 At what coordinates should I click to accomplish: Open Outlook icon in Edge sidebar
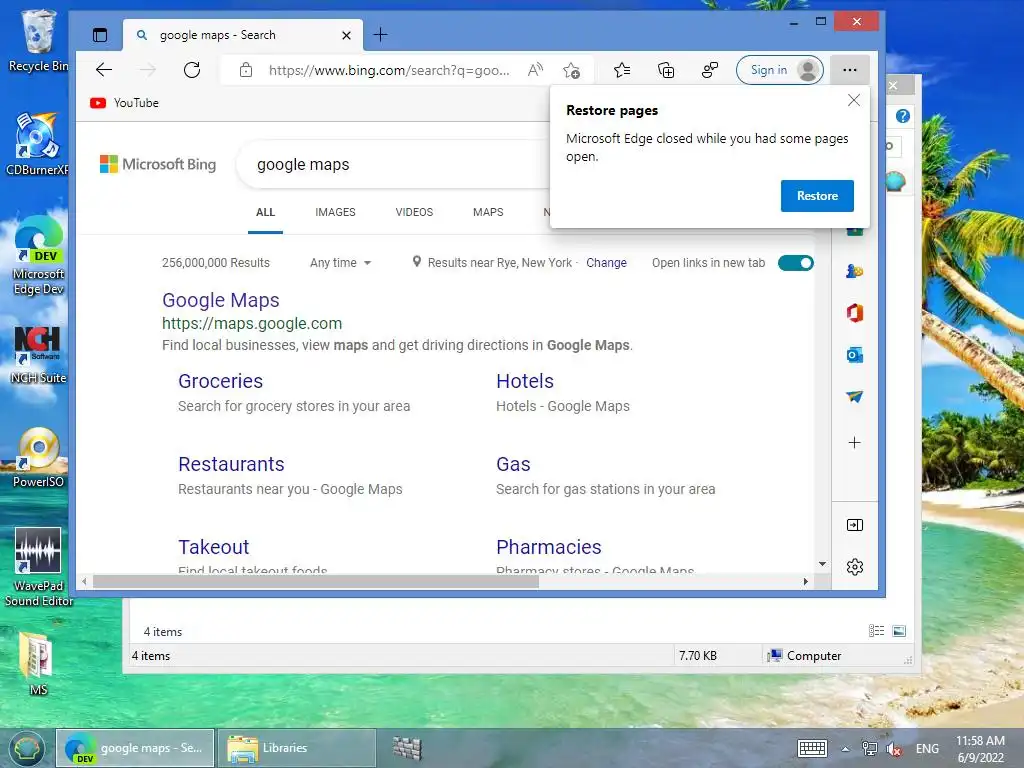(x=854, y=355)
